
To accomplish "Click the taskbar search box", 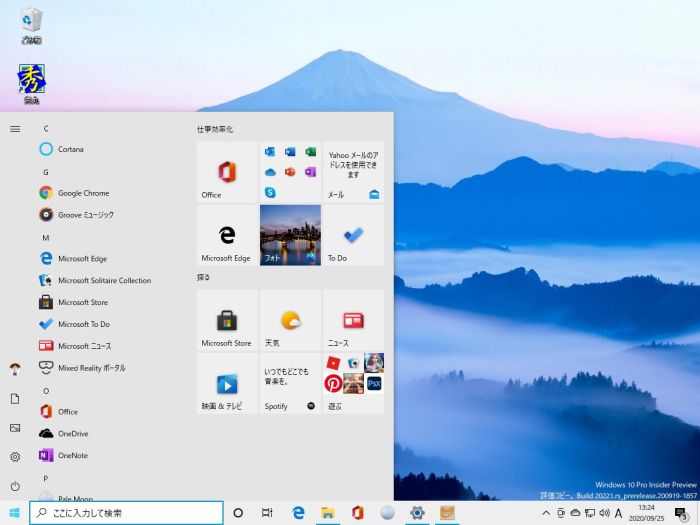I will click(126, 513).
